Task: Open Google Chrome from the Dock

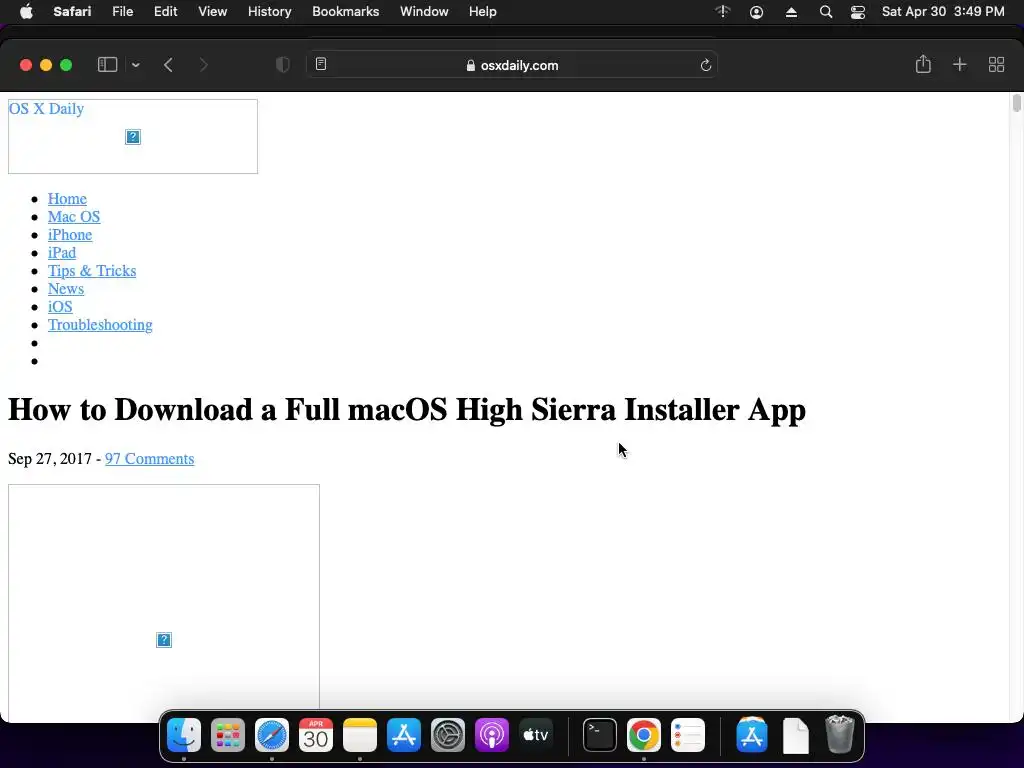Action: 643,735
